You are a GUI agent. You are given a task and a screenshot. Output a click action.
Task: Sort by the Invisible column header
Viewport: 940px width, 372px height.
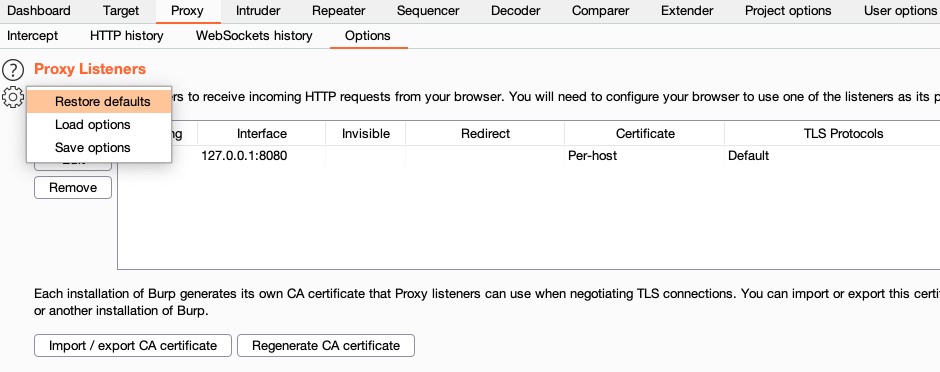tap(366, 134)
